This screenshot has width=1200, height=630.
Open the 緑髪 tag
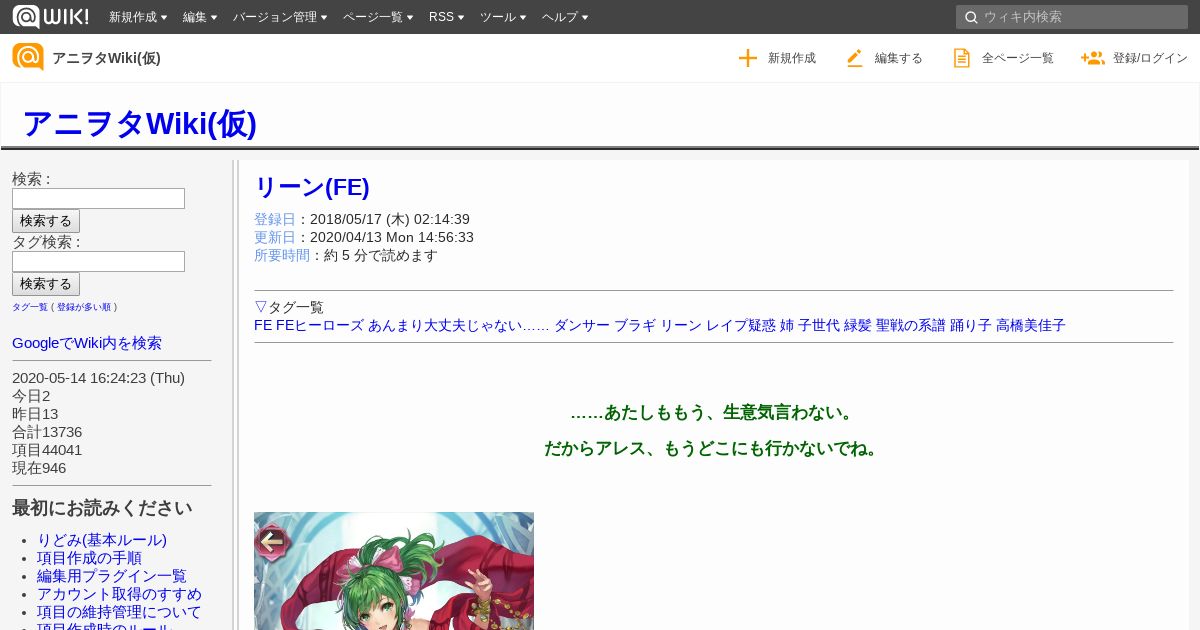click(858, 325)
